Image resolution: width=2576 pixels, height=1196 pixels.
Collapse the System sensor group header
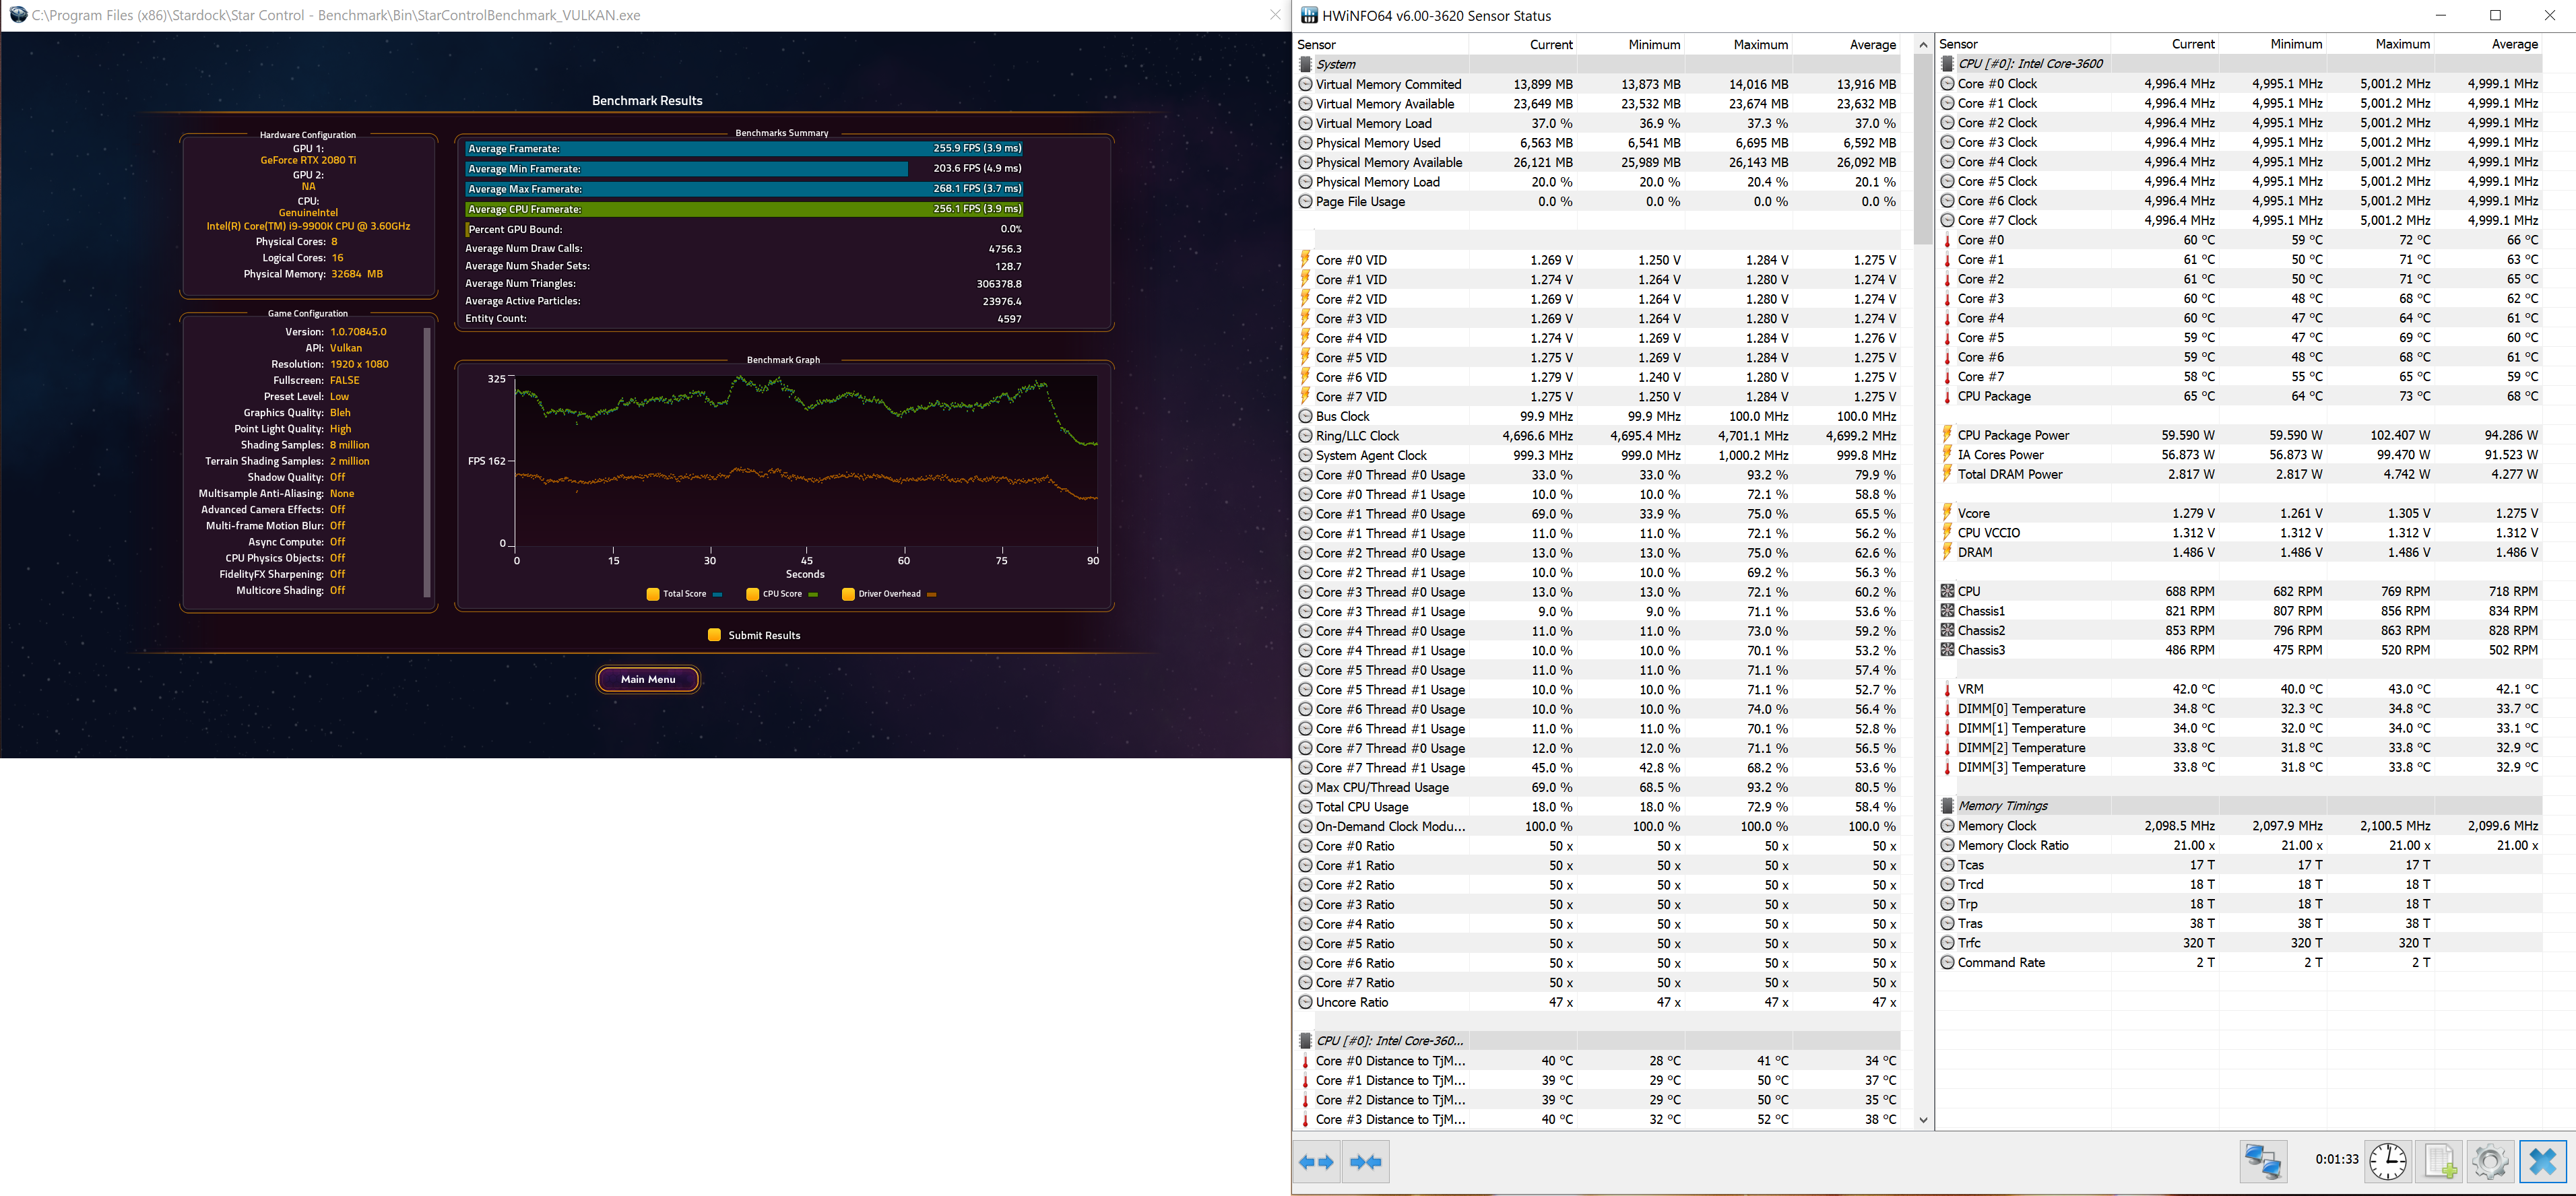(1336, 64)
